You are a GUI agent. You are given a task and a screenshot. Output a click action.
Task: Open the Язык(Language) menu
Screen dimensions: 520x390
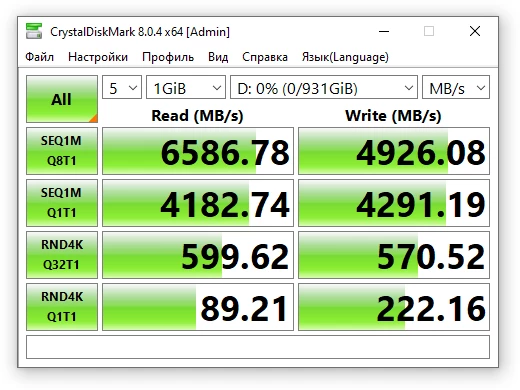click(x=345, y=57)
